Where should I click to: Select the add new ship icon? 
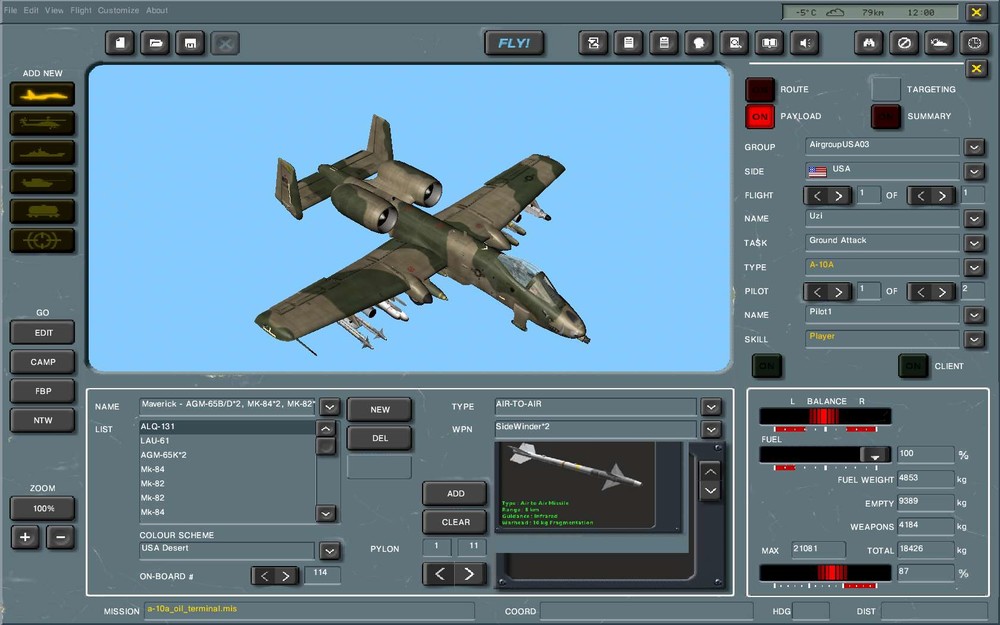point(43,153)
